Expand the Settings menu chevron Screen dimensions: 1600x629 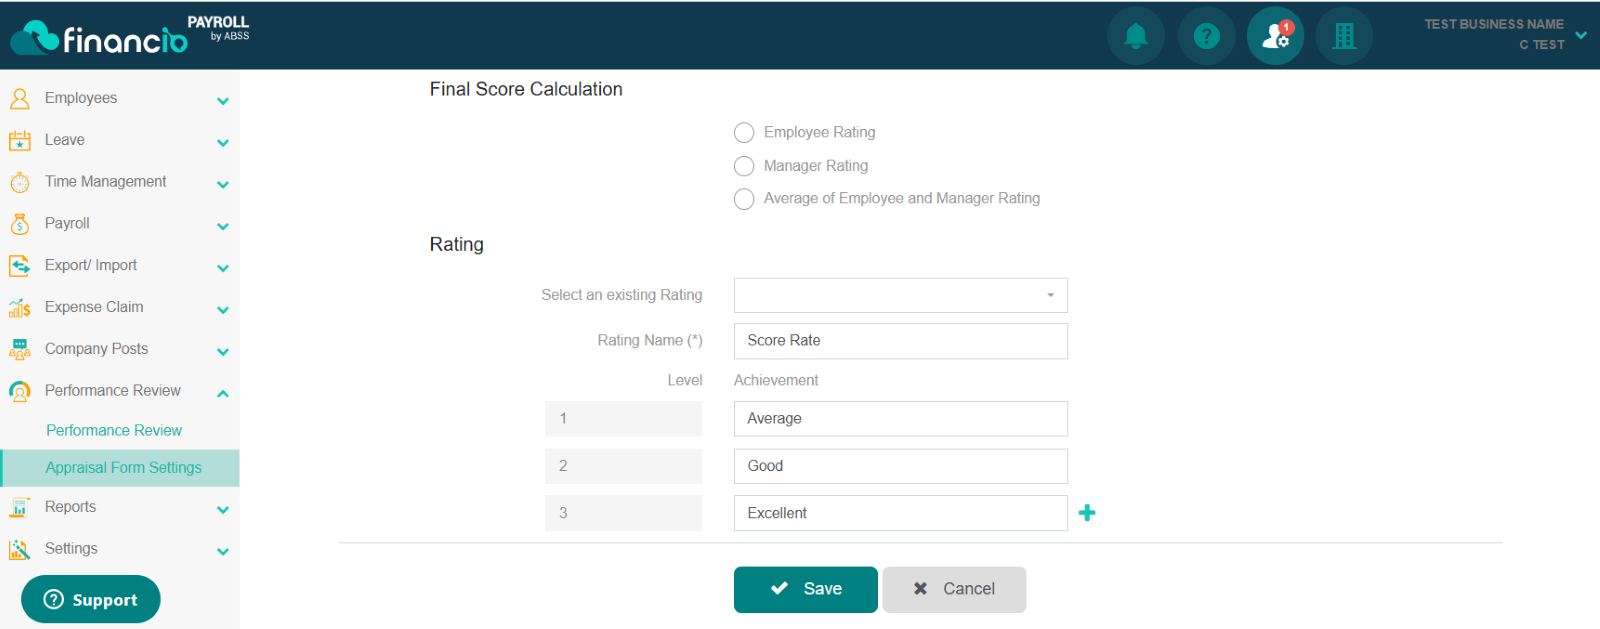pos(223,551)
